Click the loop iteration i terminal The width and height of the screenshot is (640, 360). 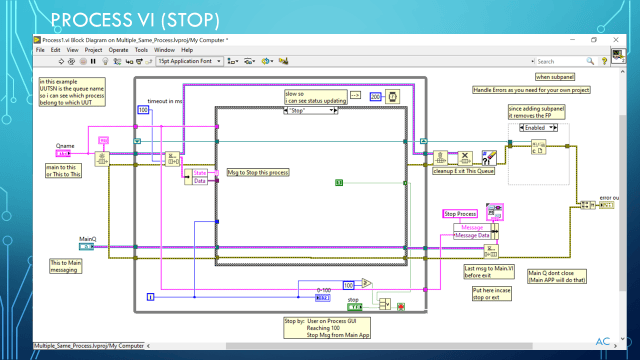tap(151, 297)
